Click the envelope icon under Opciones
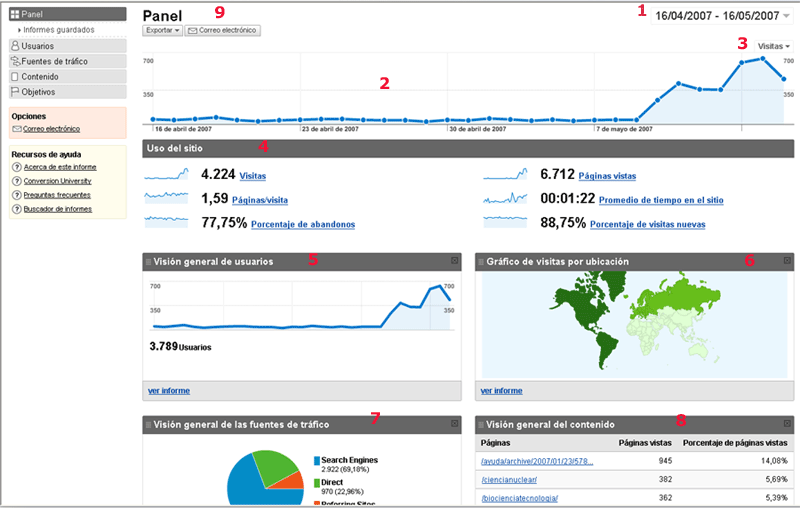Image resolution: width=800 pixels, height=508 pixels. 17,129
